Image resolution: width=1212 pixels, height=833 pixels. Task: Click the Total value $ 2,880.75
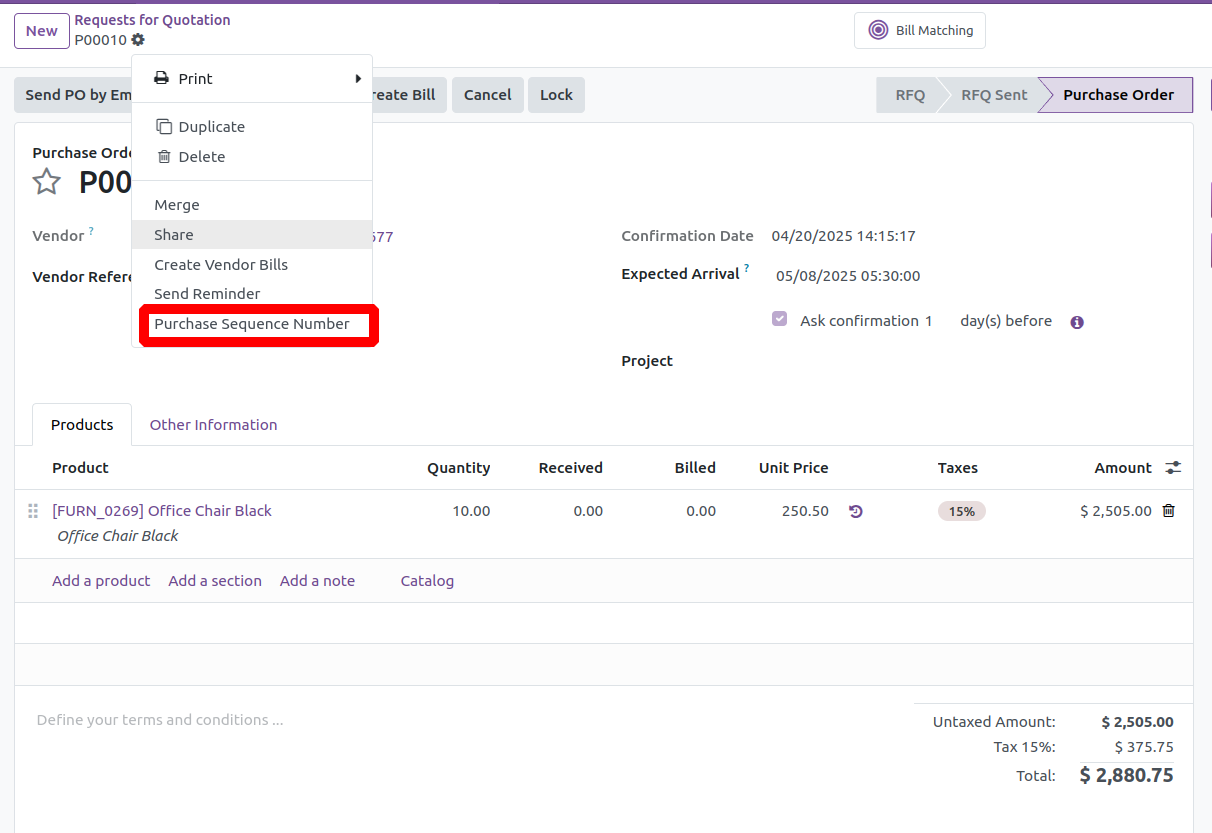(1127, 775)
